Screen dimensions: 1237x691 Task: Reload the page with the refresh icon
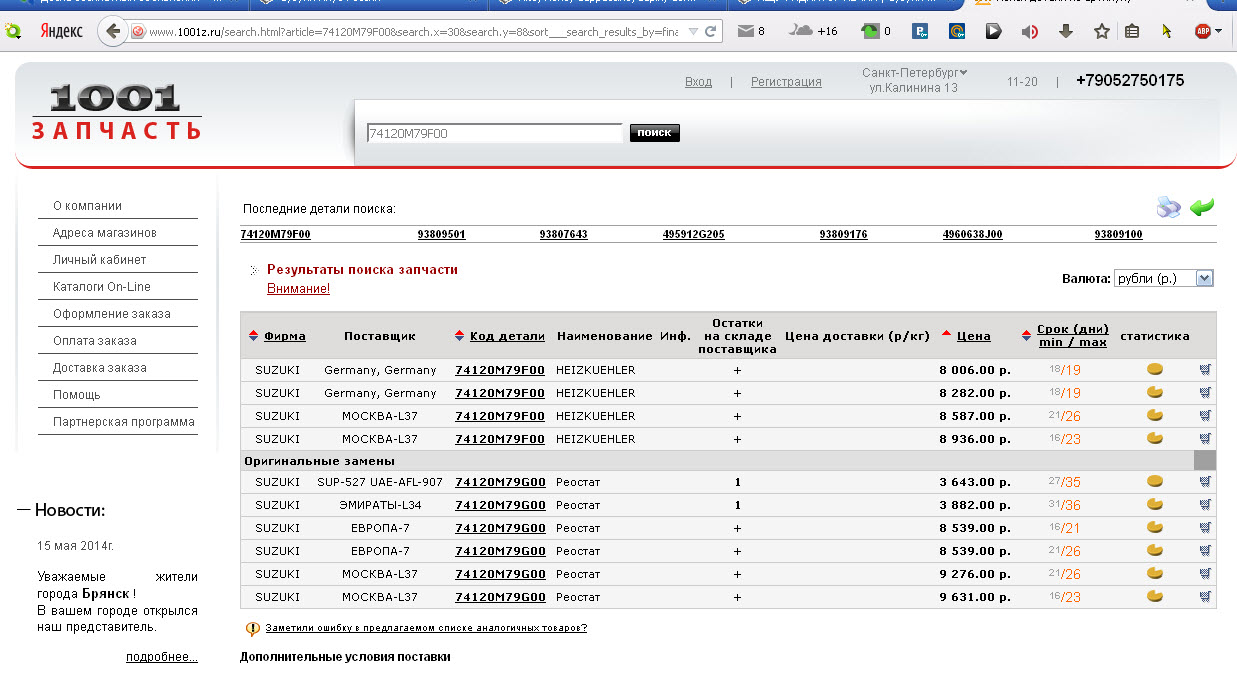[x=710, y=31]
